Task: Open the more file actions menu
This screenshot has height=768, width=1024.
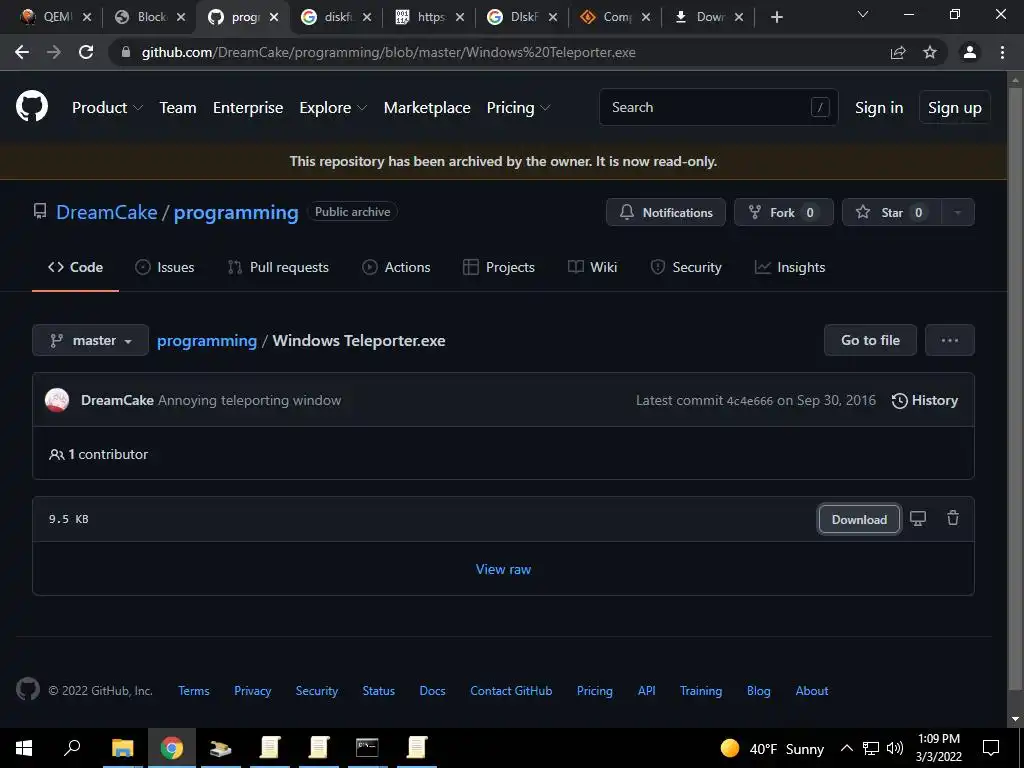Action: coord(950,340)
